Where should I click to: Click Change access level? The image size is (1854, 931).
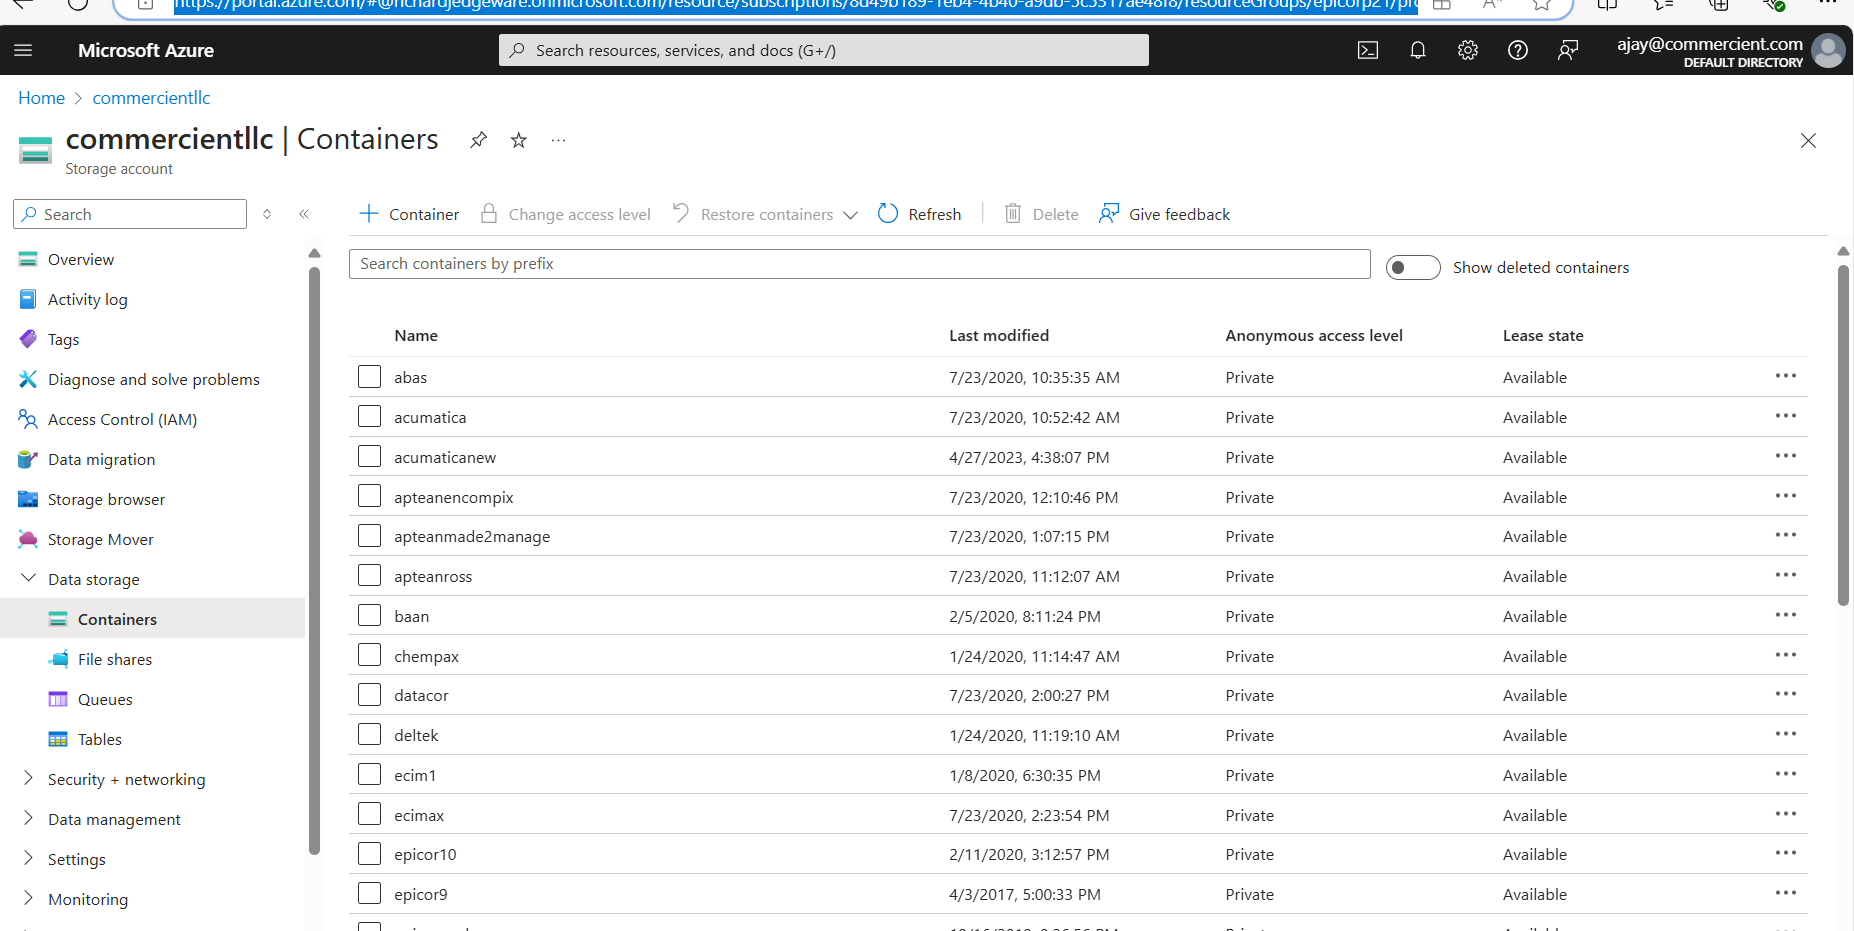pos(565,214)
